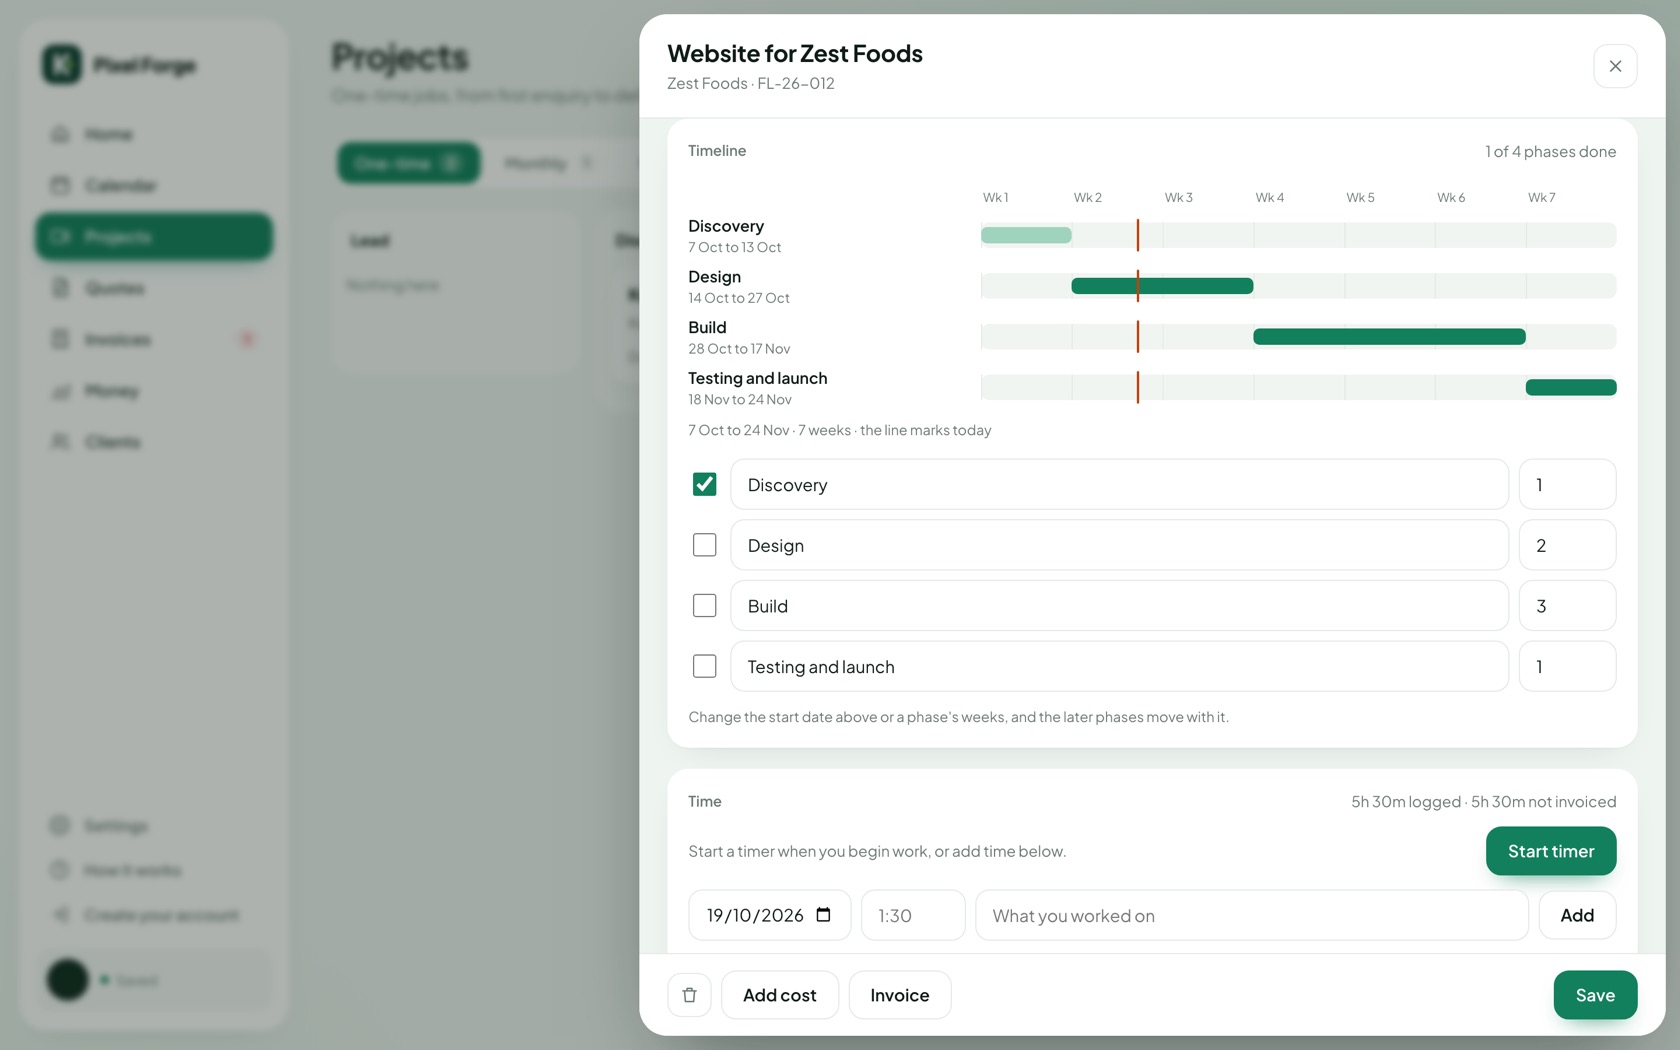Click the Calendar icon in sidebar
The height and width of the screenshot is (1050, 1680).
(x=60, y=185)
